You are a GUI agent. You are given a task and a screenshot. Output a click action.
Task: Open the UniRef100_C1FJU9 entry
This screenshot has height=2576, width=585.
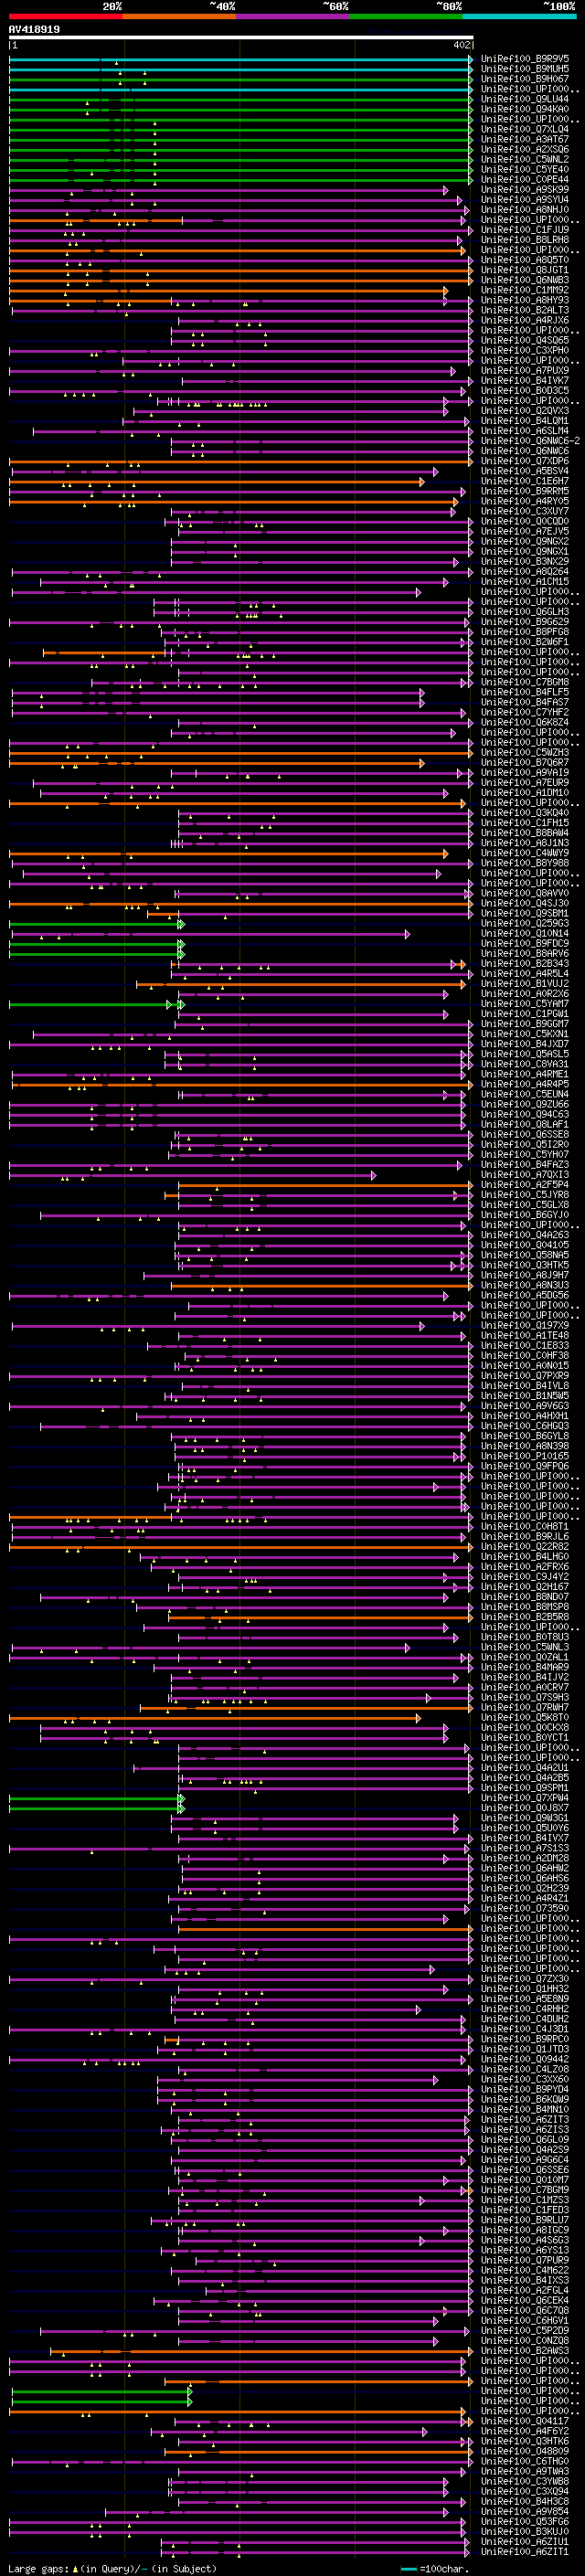coord(525,230)
